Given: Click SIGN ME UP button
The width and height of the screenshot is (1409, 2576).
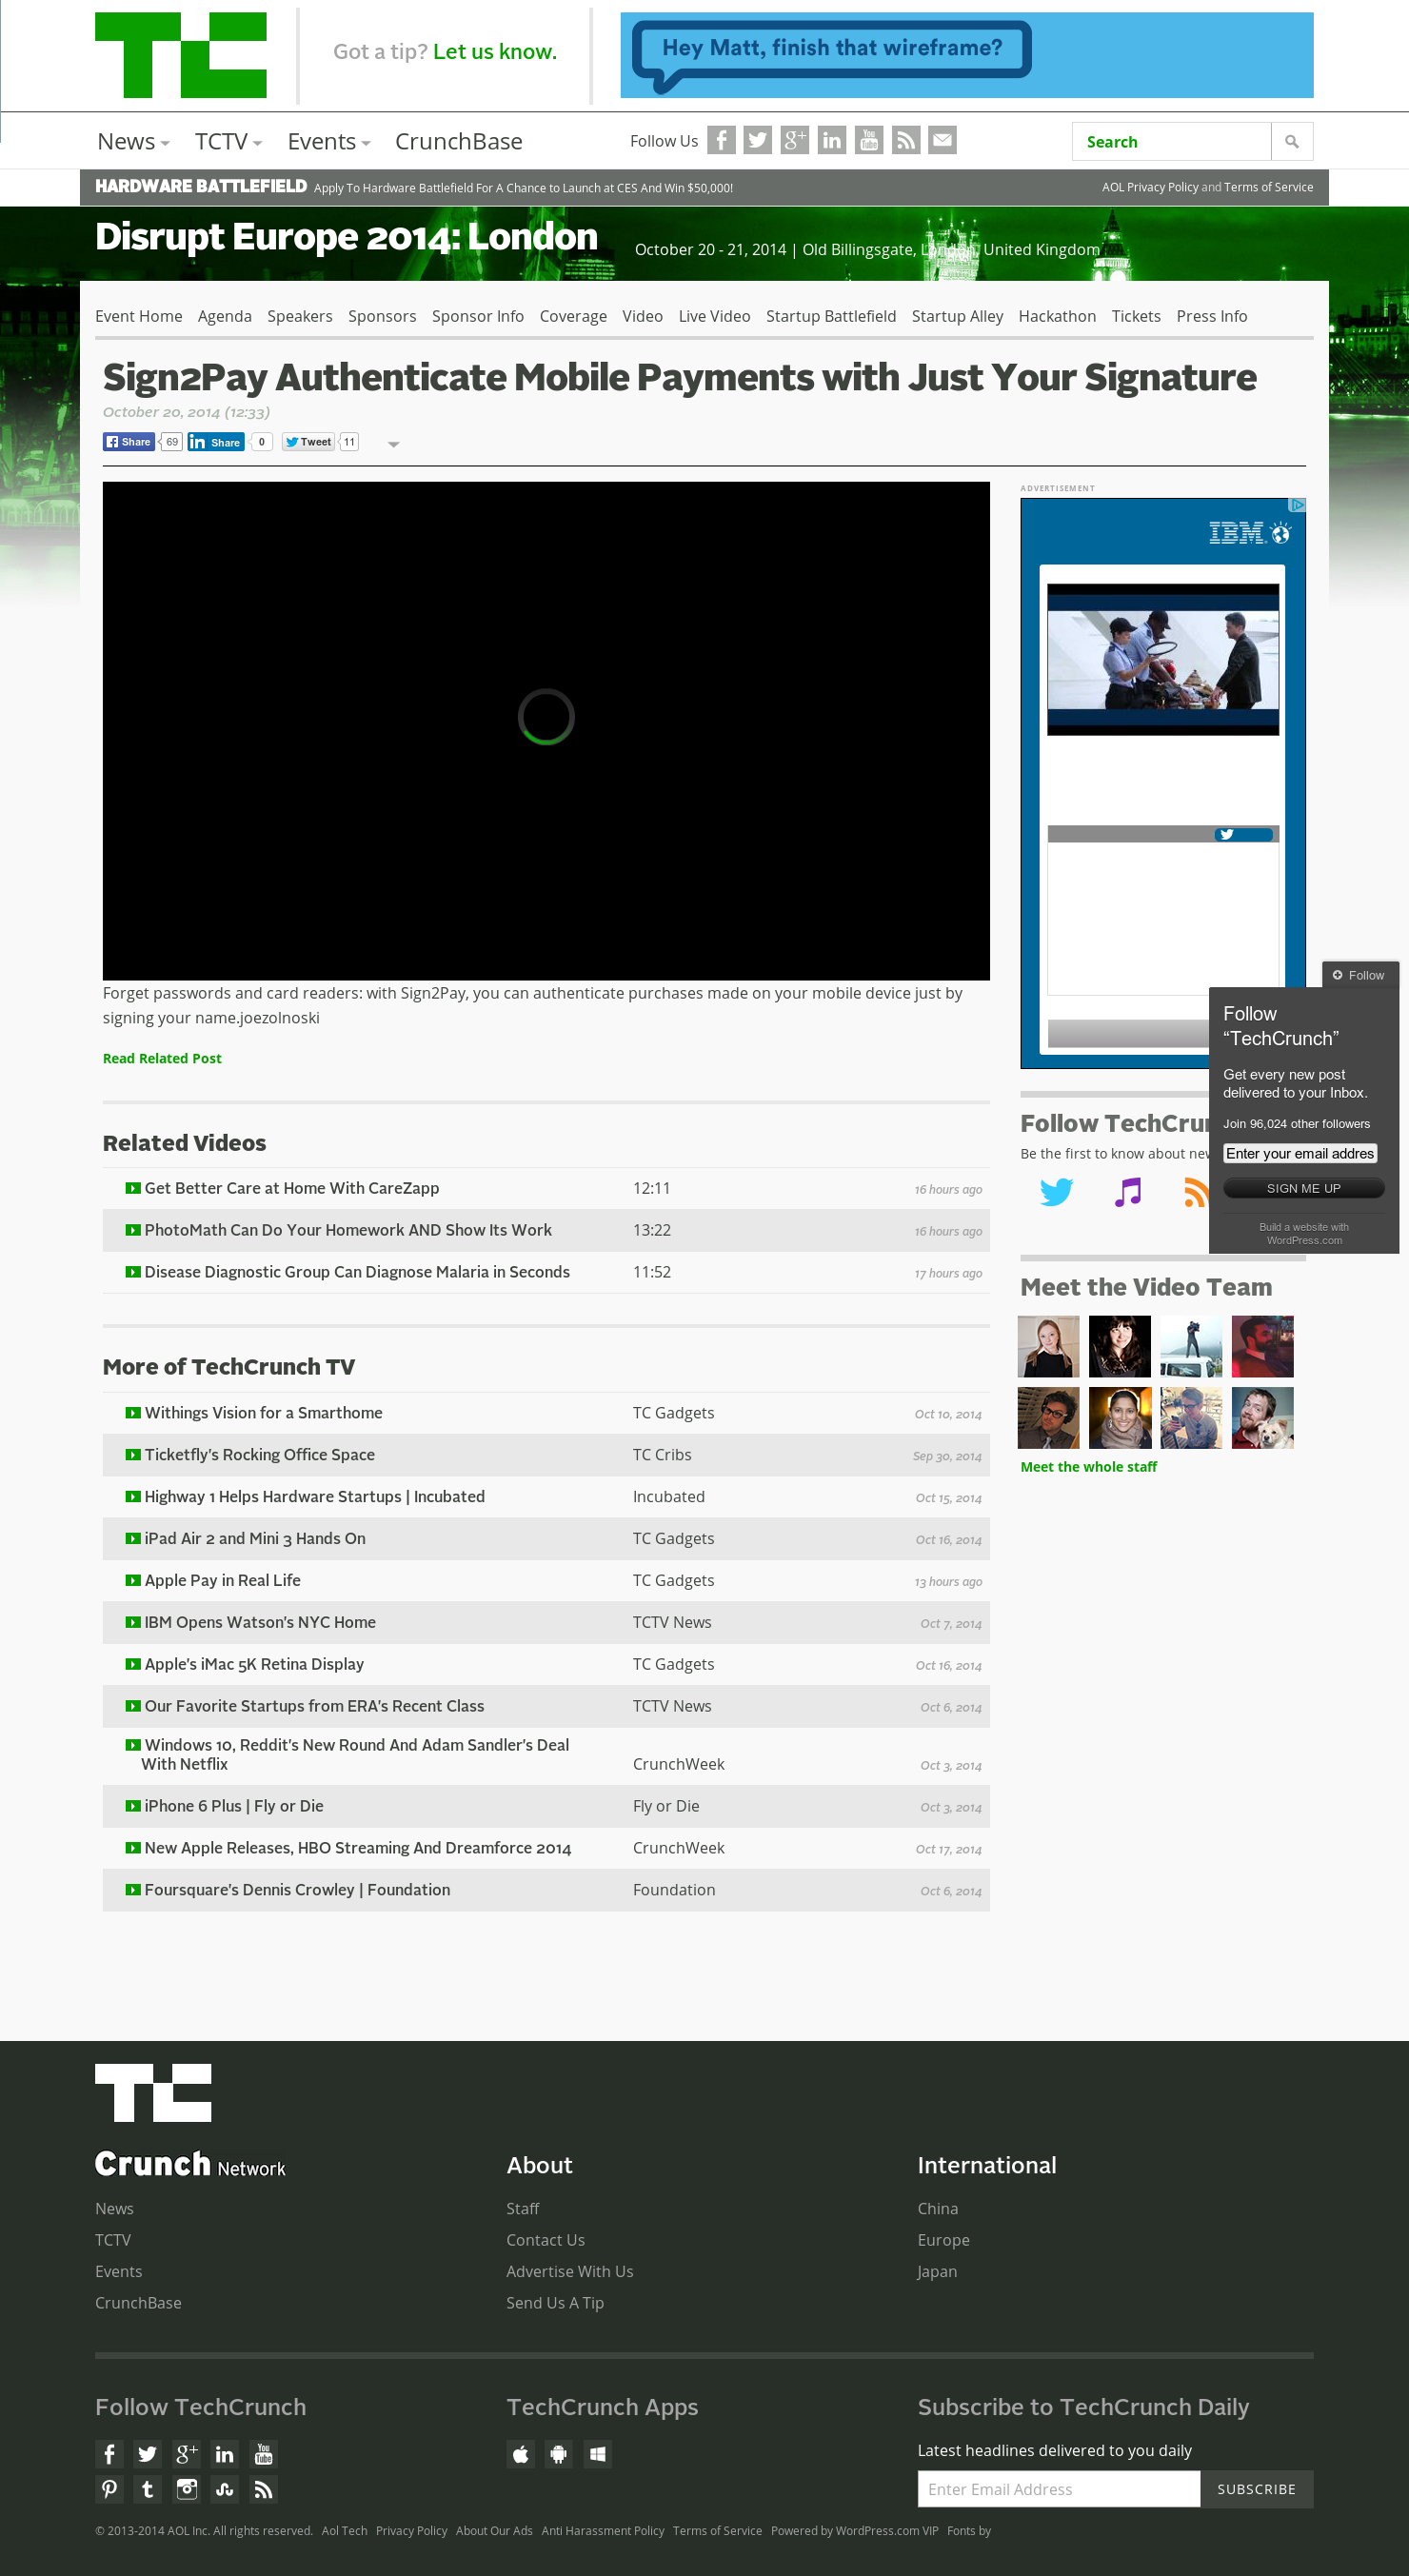Looking at the screenshot, I should point(1303,1188).
